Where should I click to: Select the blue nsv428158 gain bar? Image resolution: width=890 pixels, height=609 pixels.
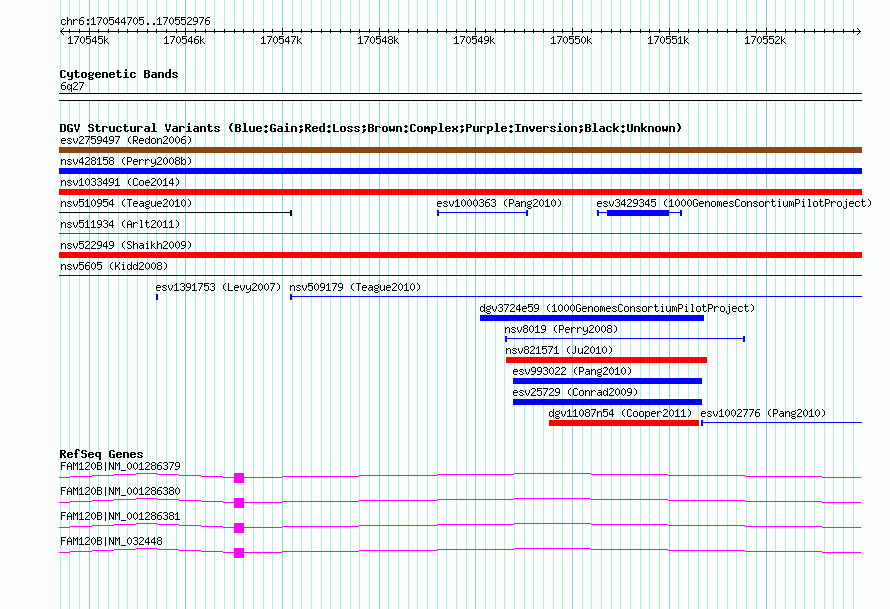(x=460, y=171)
